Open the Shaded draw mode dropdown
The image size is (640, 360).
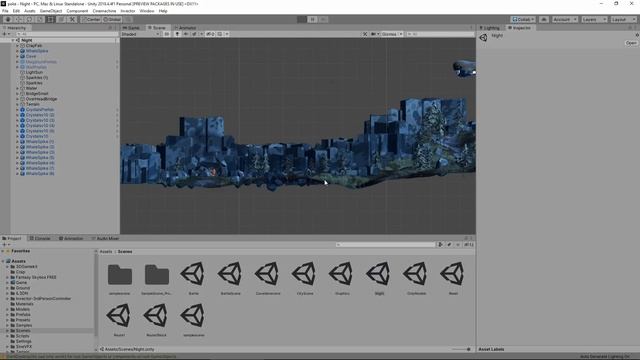coord(140,34)
